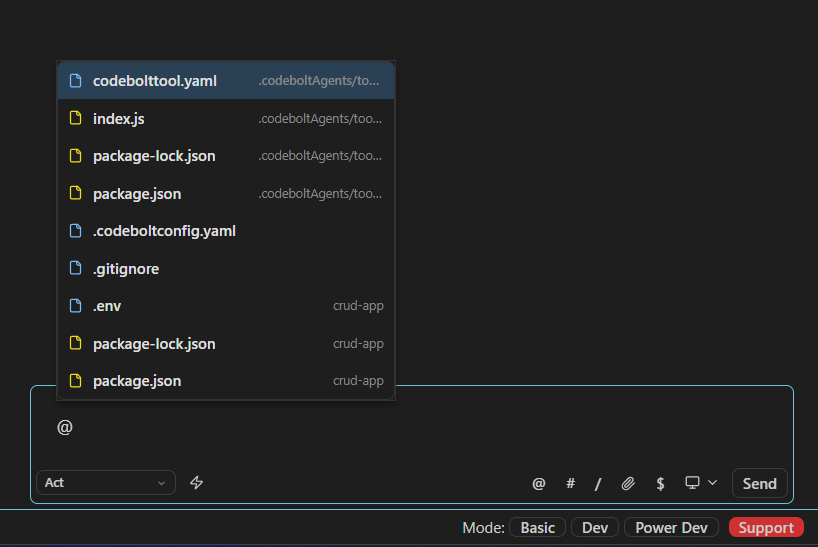The image size is (818, 547).
Task: Select codebolttool.yaml from suggestions
Action: [x=226, y=81]
